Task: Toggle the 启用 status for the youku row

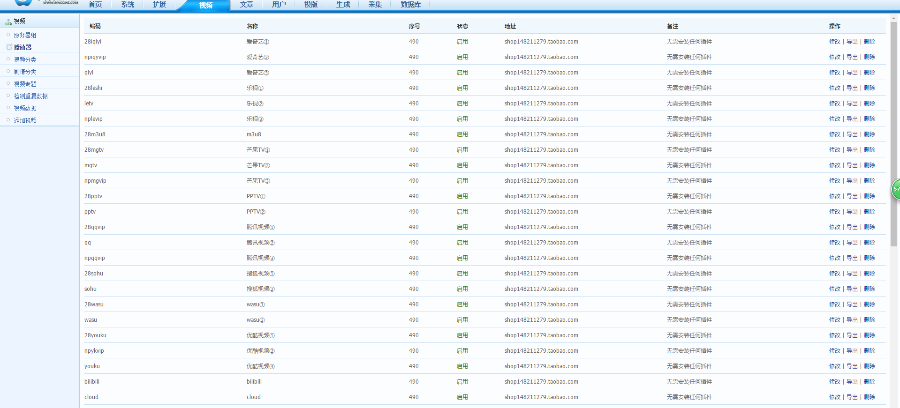Action: [x=462, y=366]
